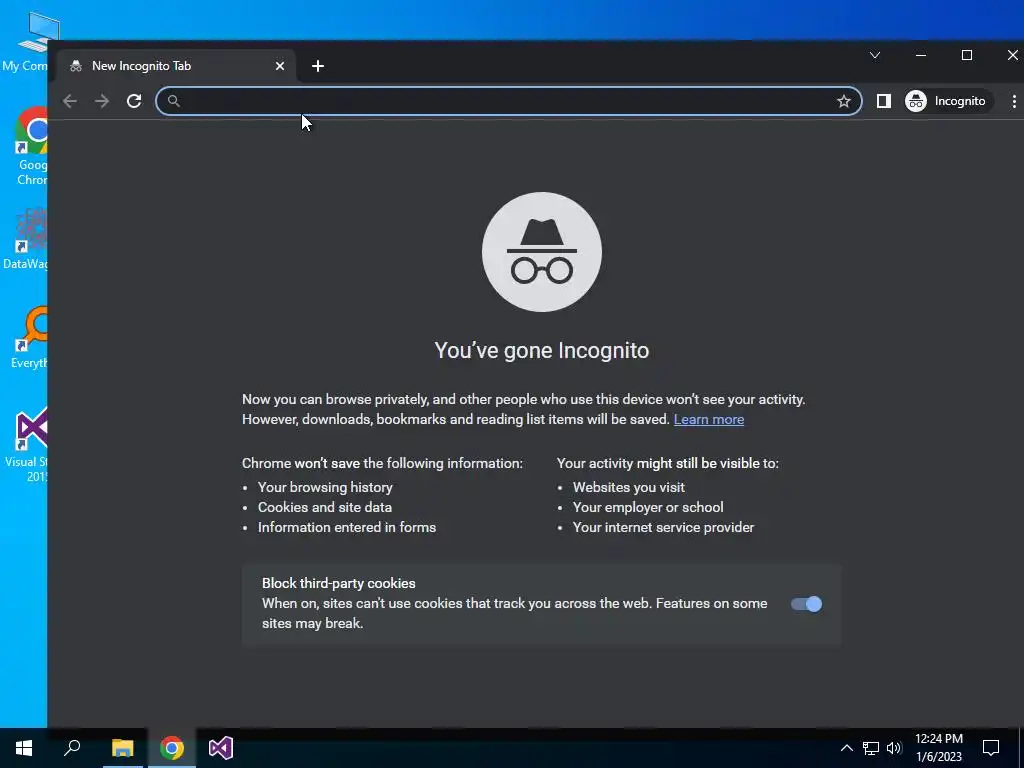Viewport: 1024px width, 768px height.
Task: Click "Your internet service provider" text
Action: [664, 527]
